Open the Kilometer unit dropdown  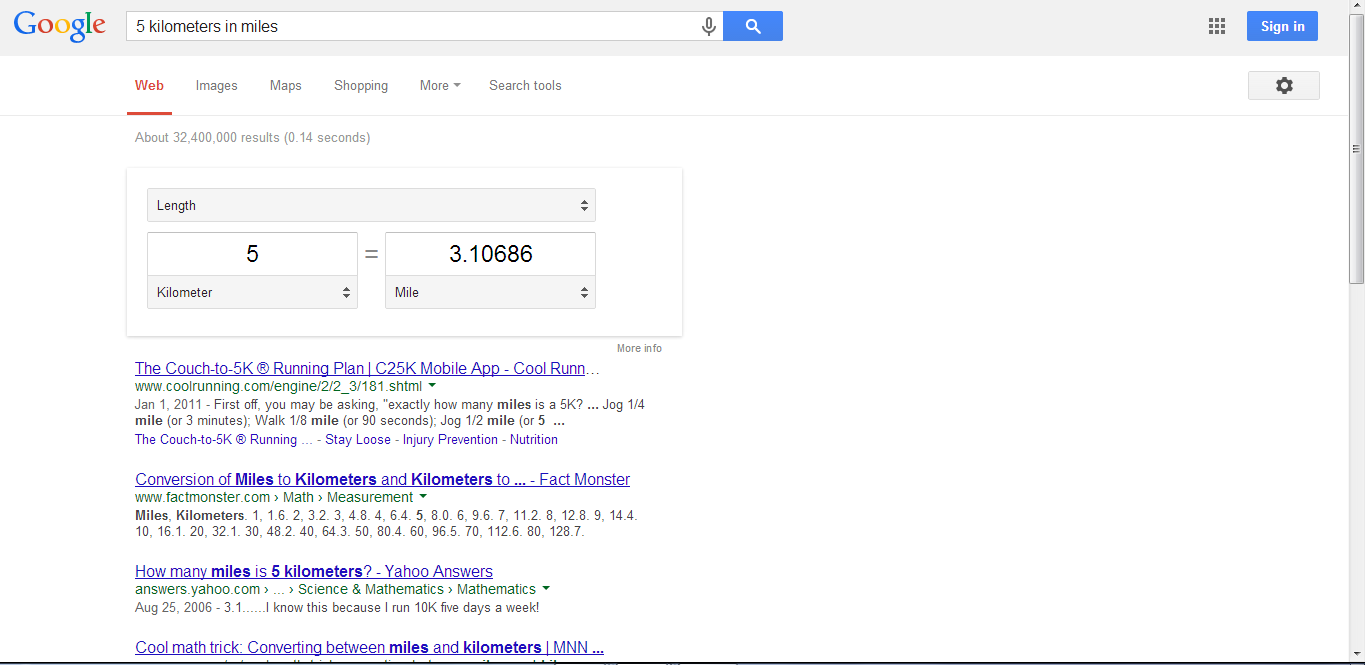coord(252,293)
